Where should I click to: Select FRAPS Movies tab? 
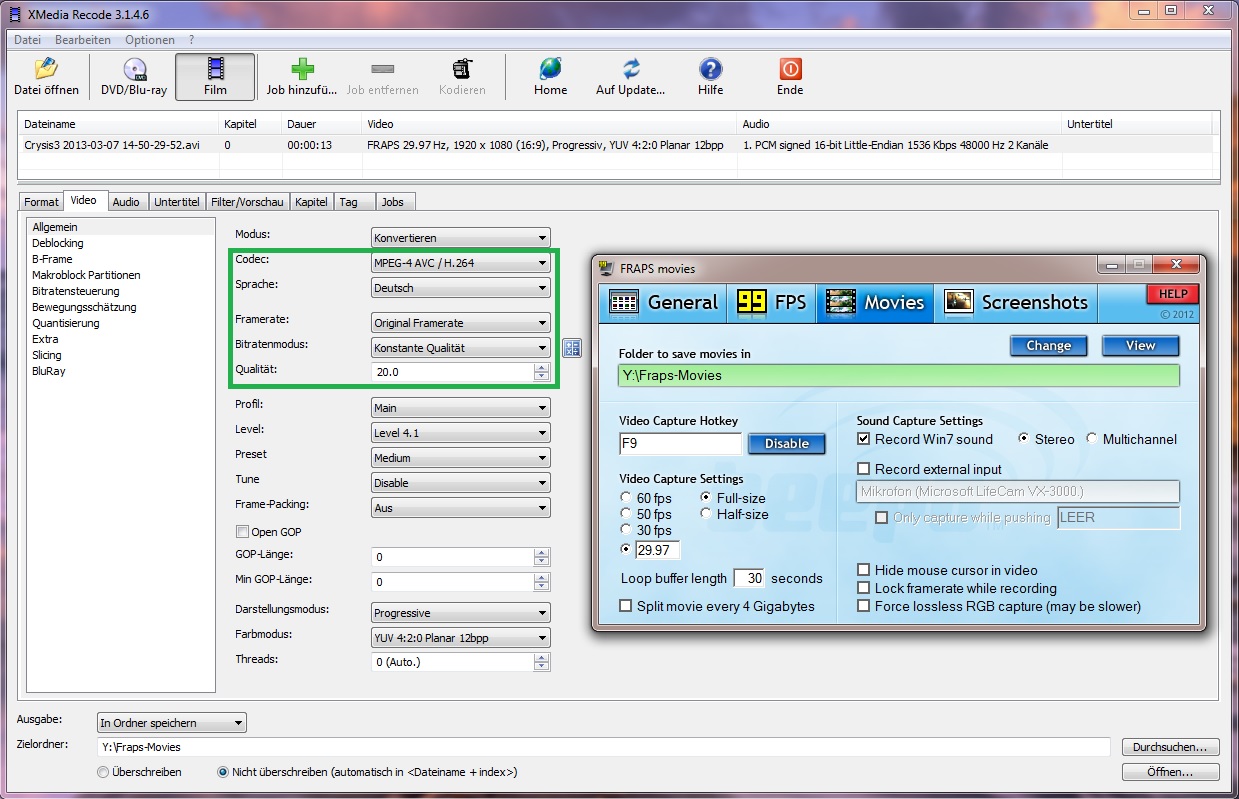(875, 302)
